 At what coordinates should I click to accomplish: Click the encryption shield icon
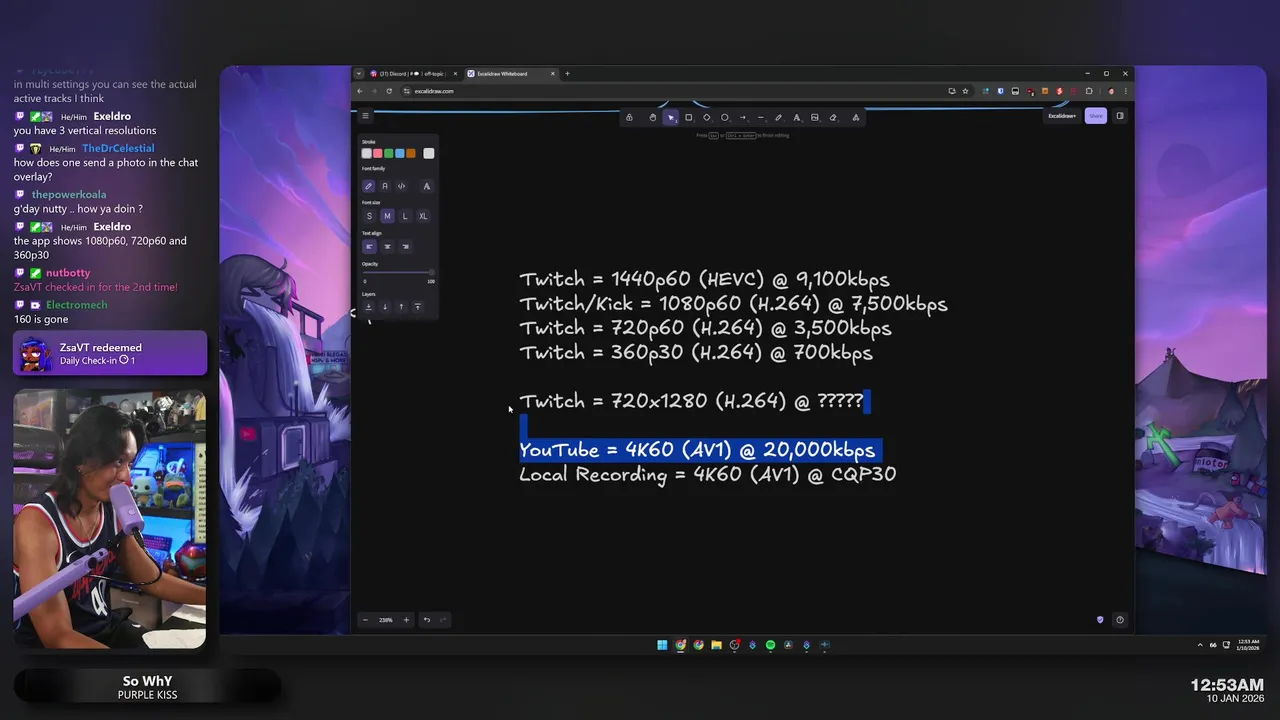tap(1100, 620)
